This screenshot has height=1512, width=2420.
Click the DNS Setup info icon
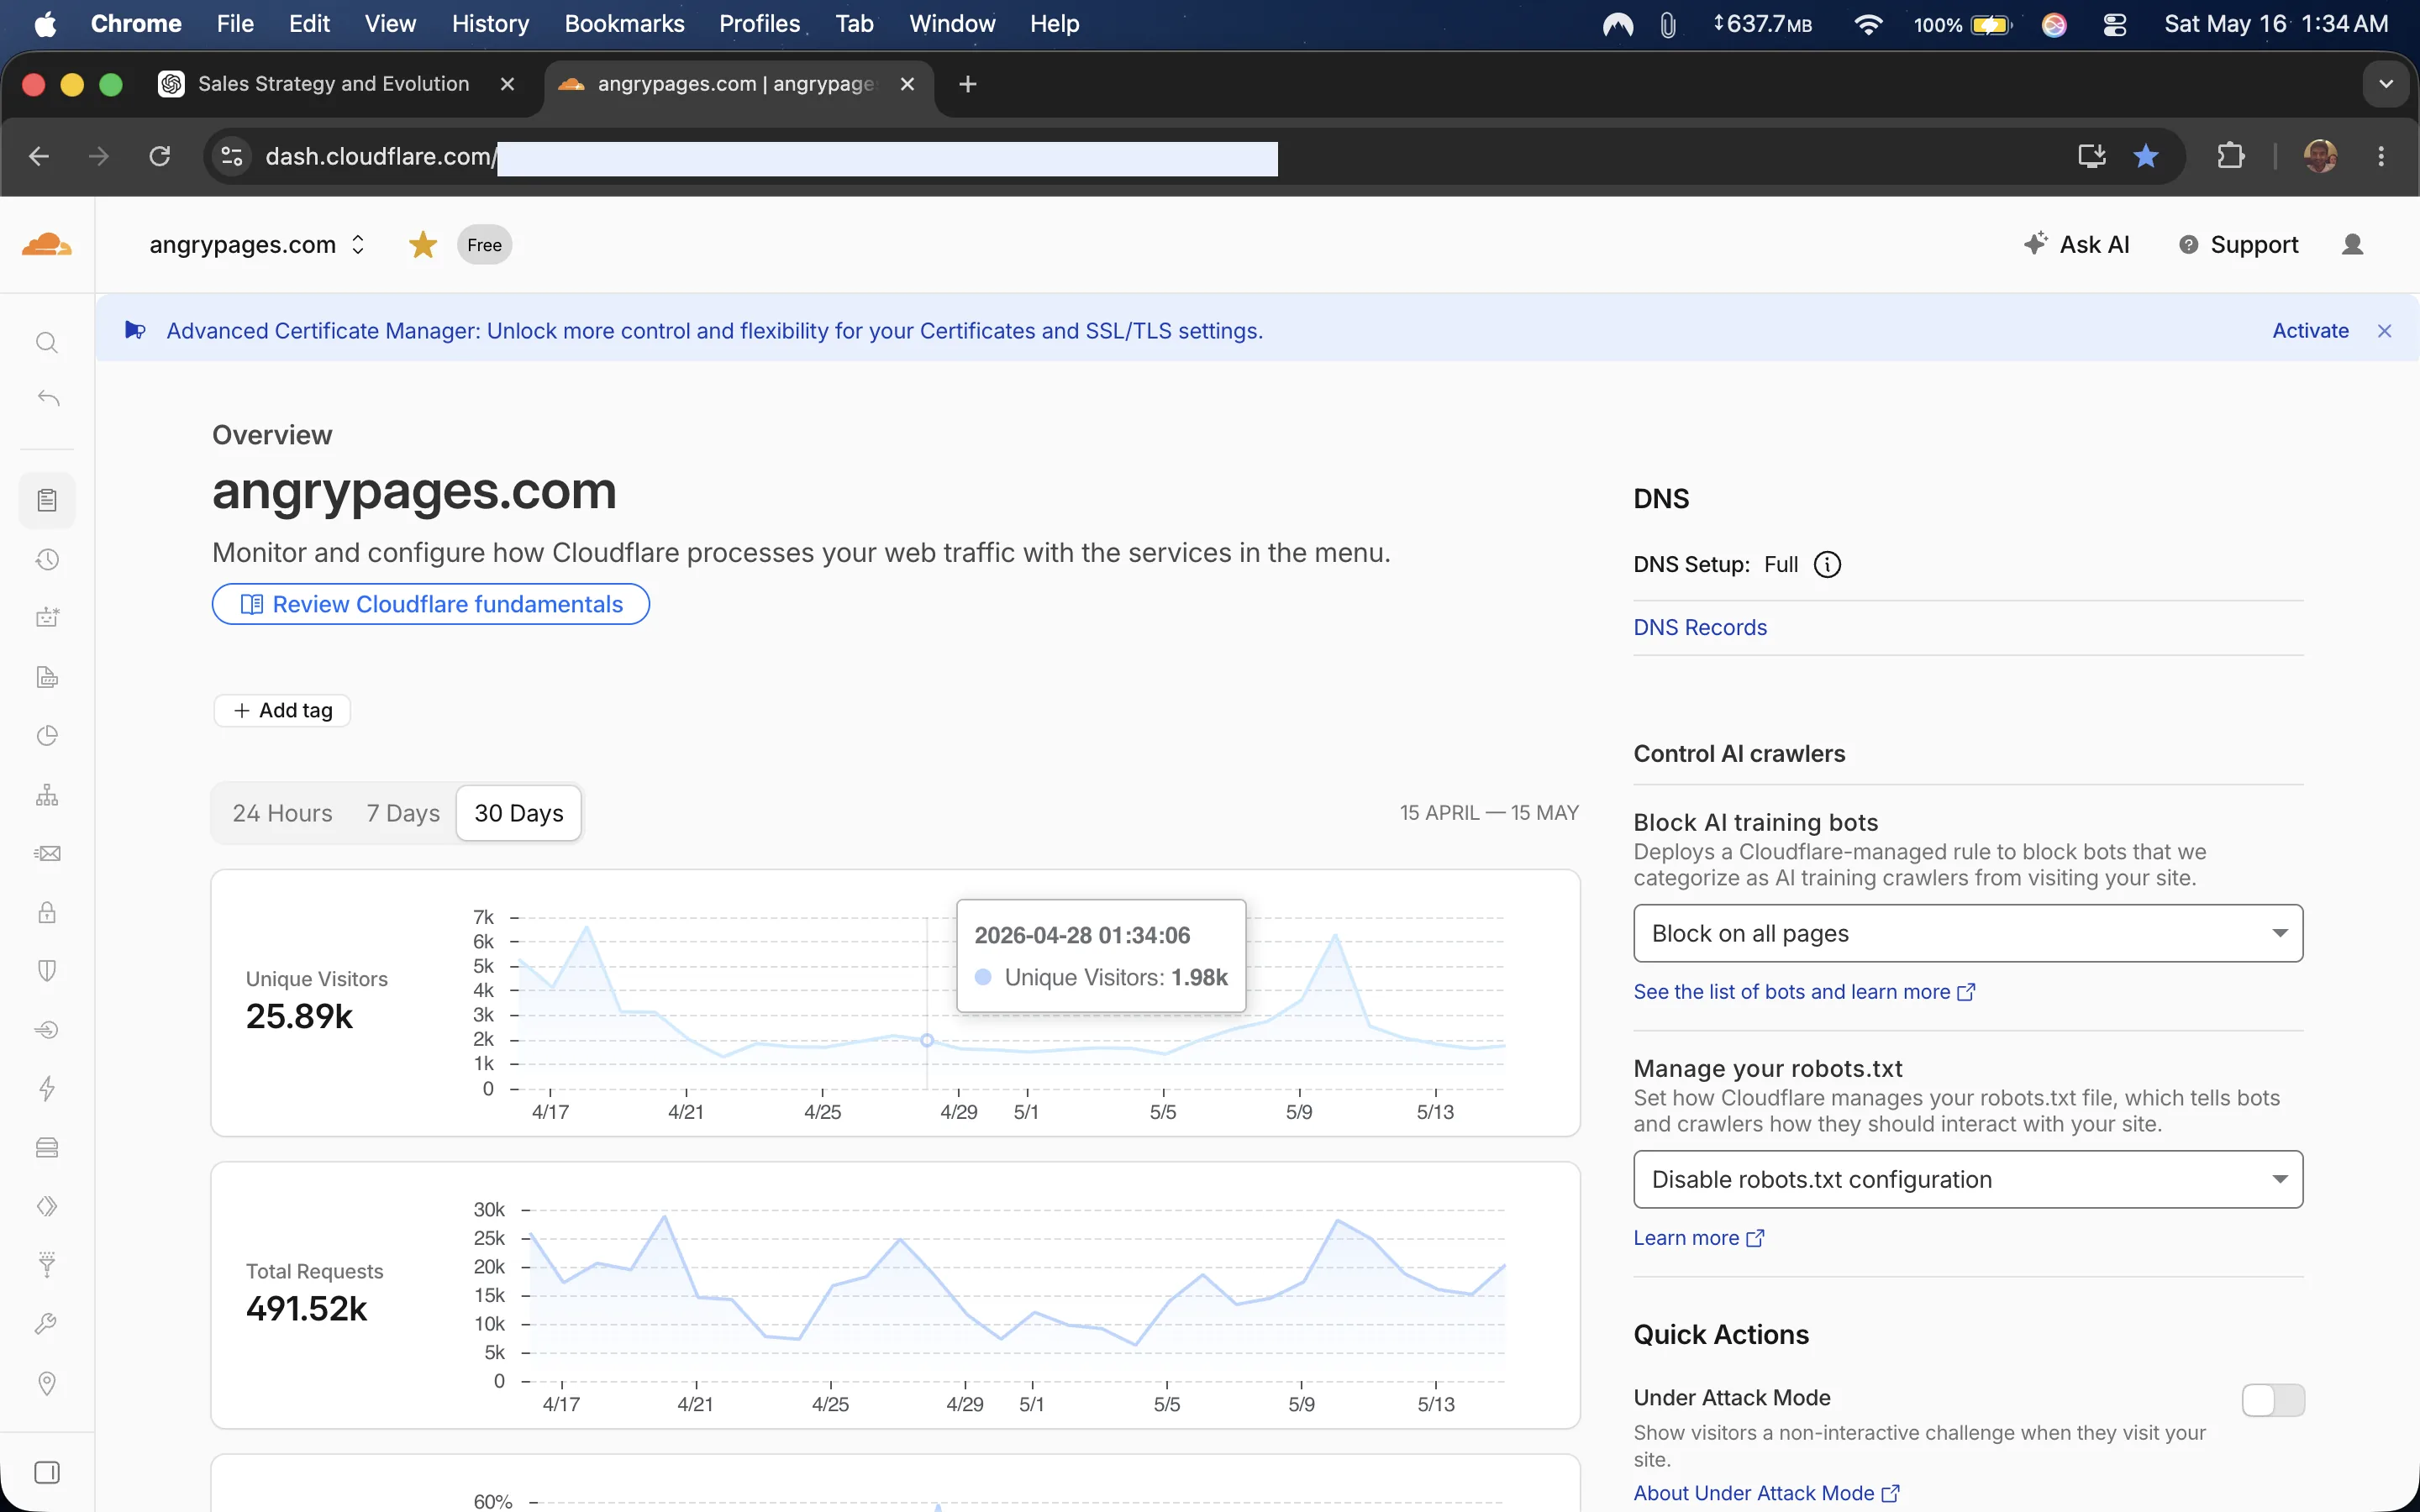[1827, 565]
